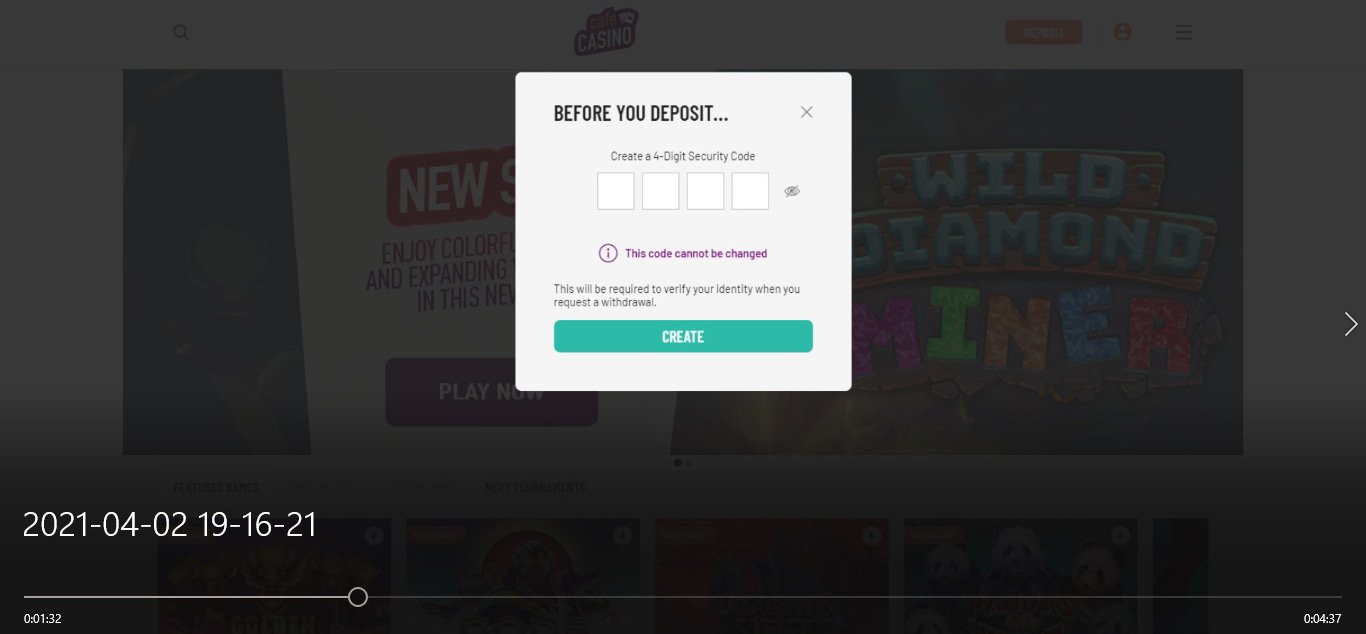Switch to the Featured Games tab
1366x634 pixels.
pyautogui.click(x=216, y=488)
